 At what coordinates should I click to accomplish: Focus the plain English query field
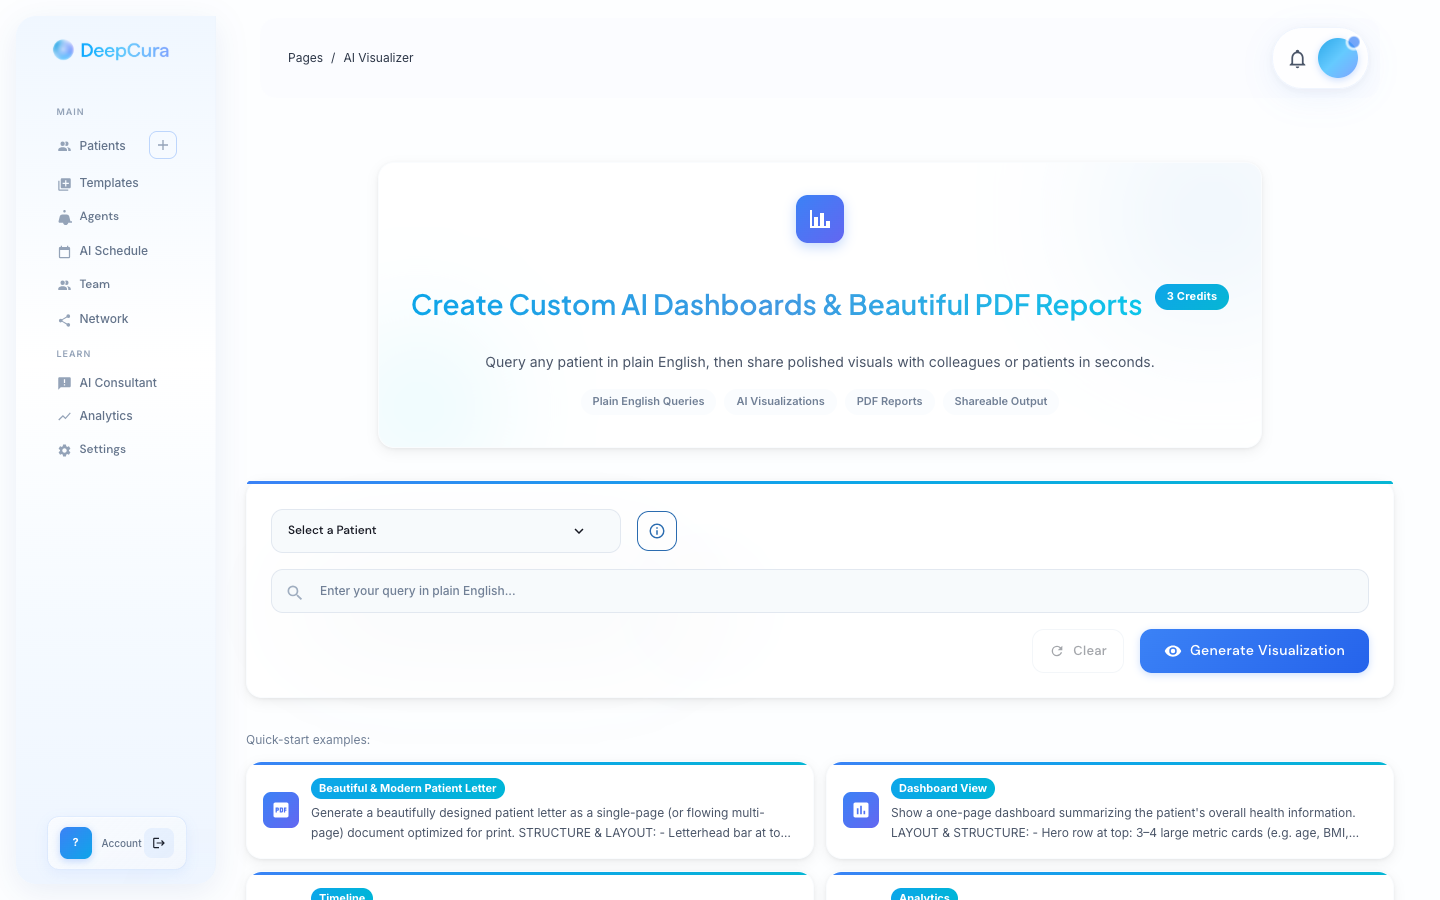(x=820, y=591)
